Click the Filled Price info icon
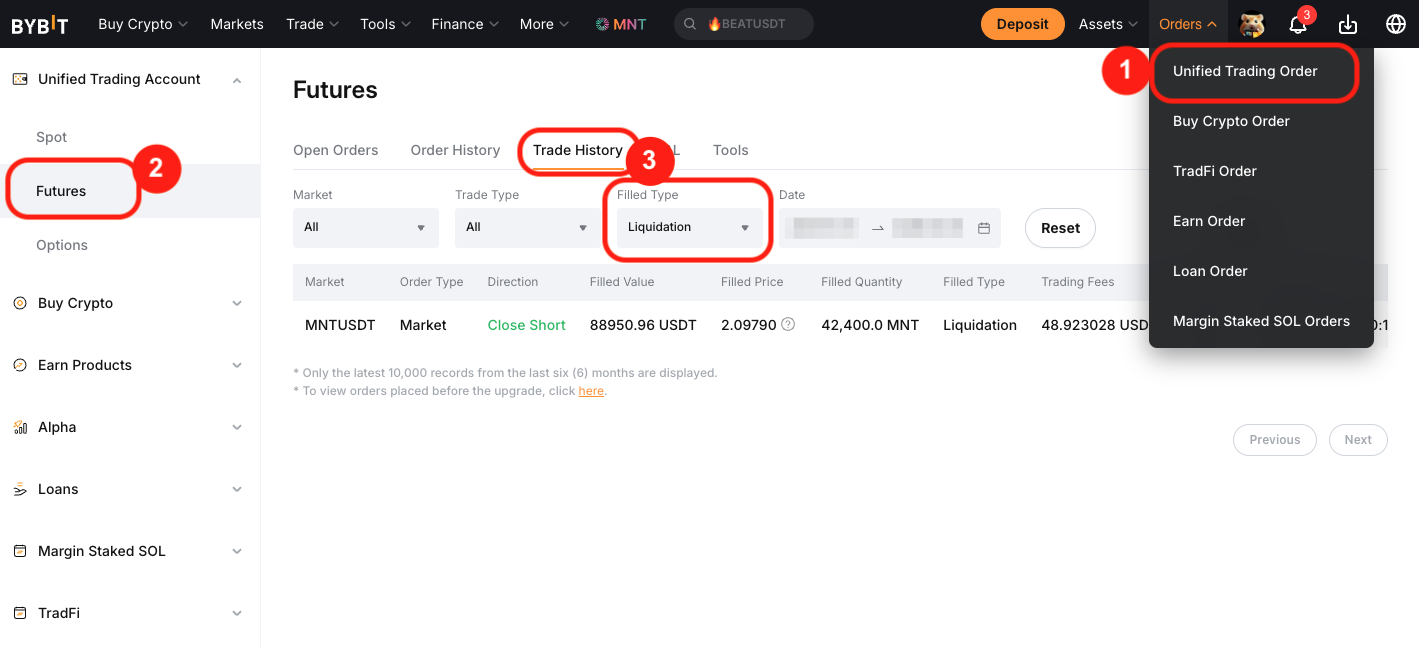Viewport: 1419px width, 647px height. tap(788, 324)
